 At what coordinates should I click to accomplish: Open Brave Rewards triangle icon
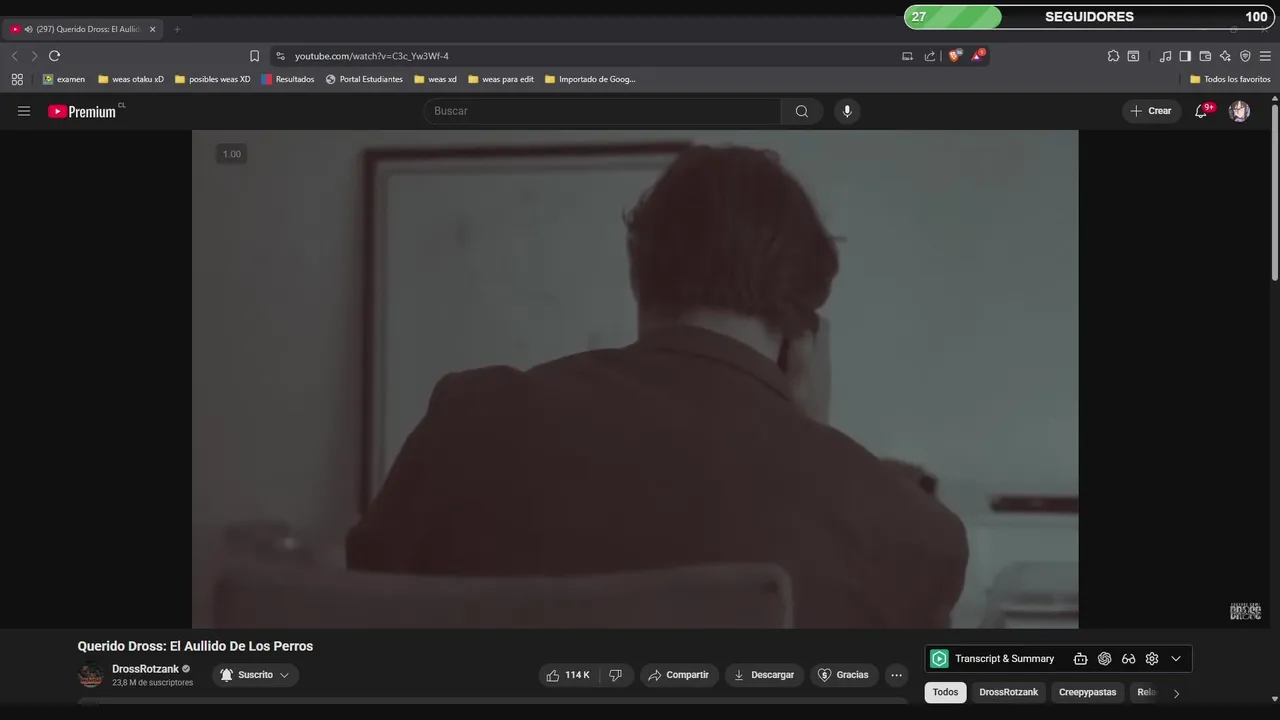pyautogui.click(x=978, y=56)
